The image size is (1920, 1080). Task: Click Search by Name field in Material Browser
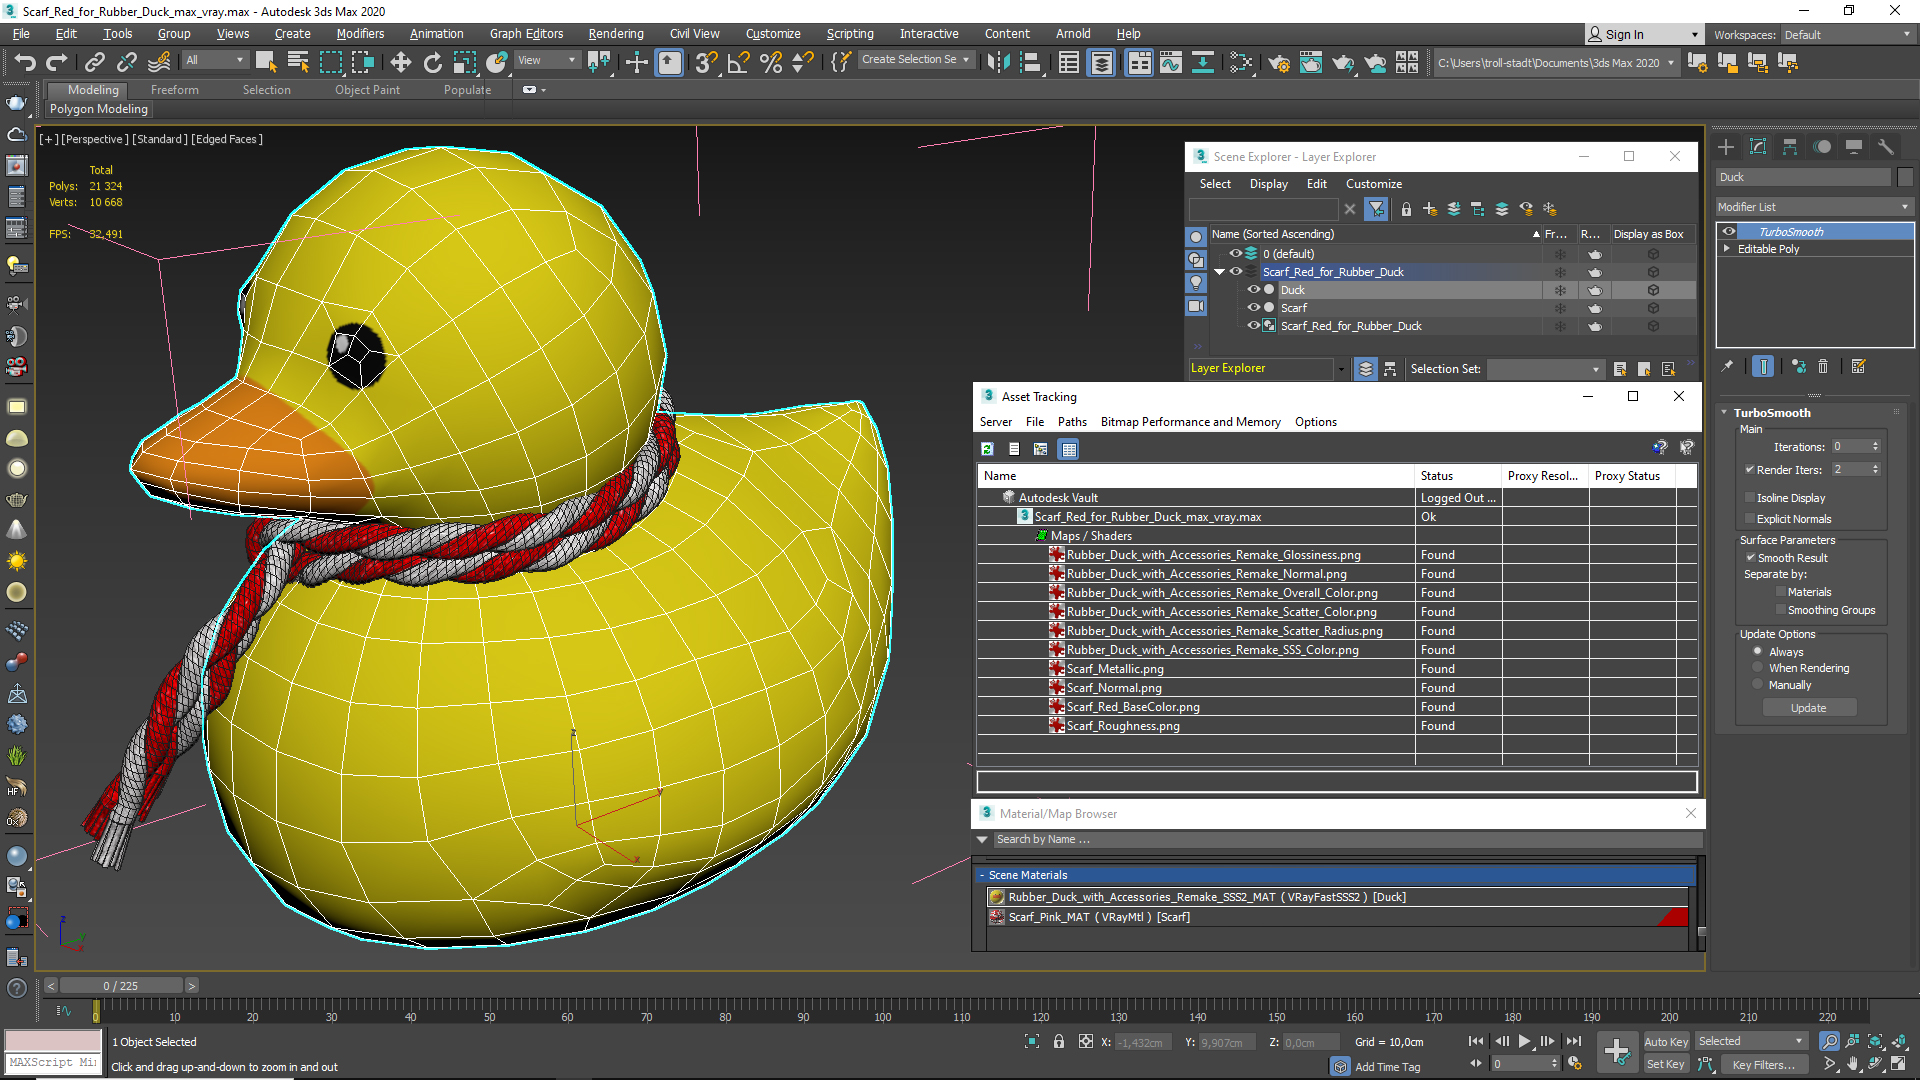pyautogui.click(x=1345, y=840)
